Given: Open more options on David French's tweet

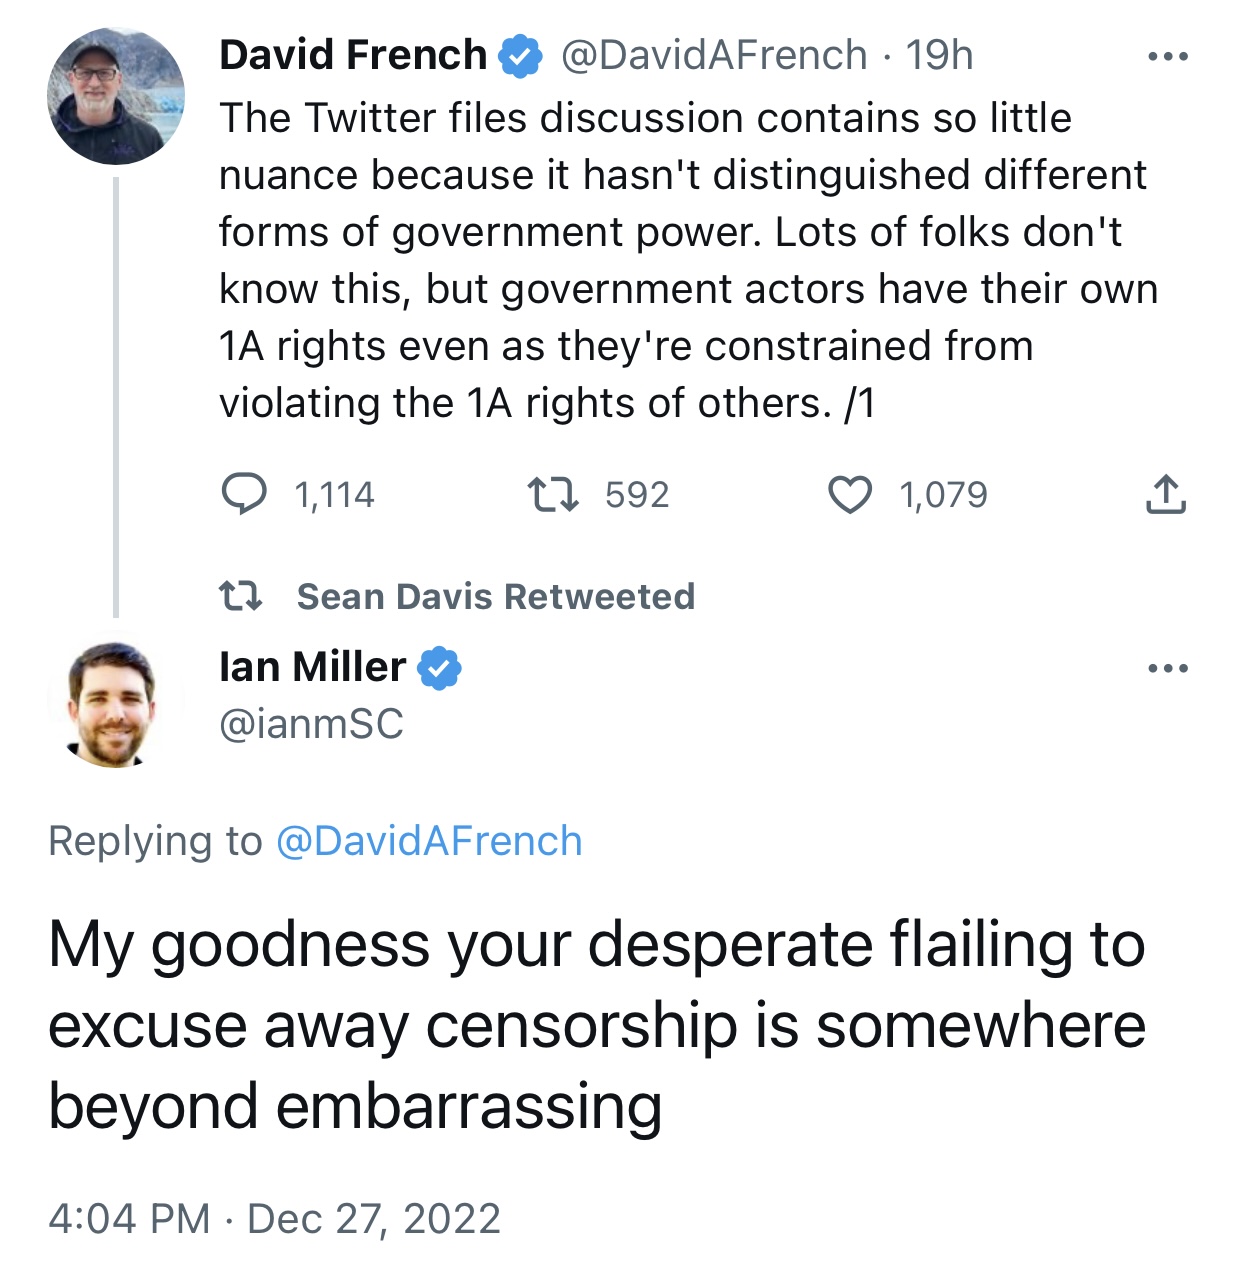Looking at the screenshot, I should pos(1167,56).
